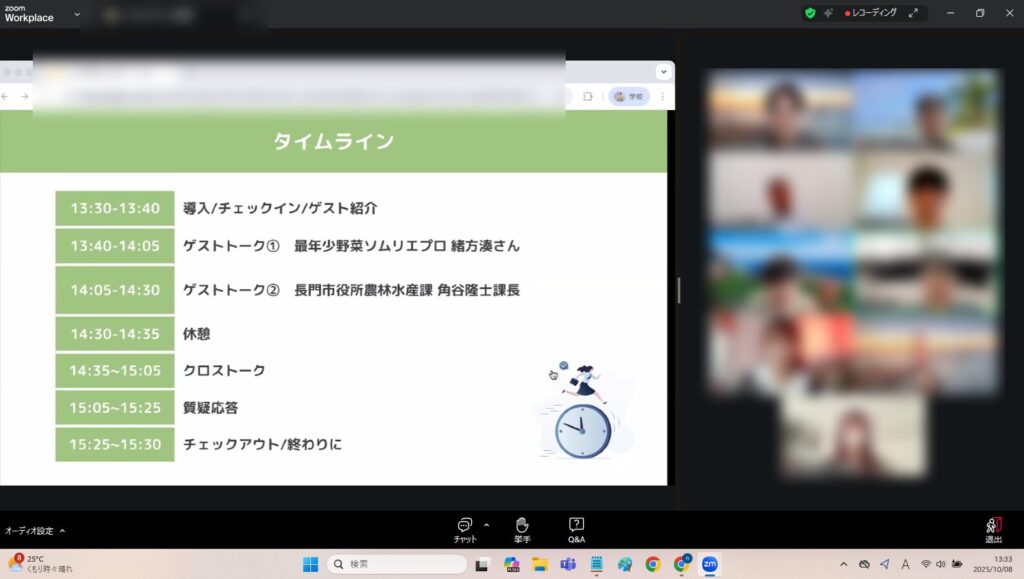Expand the tab search chevron in shared browser

(x=662, y=72)
